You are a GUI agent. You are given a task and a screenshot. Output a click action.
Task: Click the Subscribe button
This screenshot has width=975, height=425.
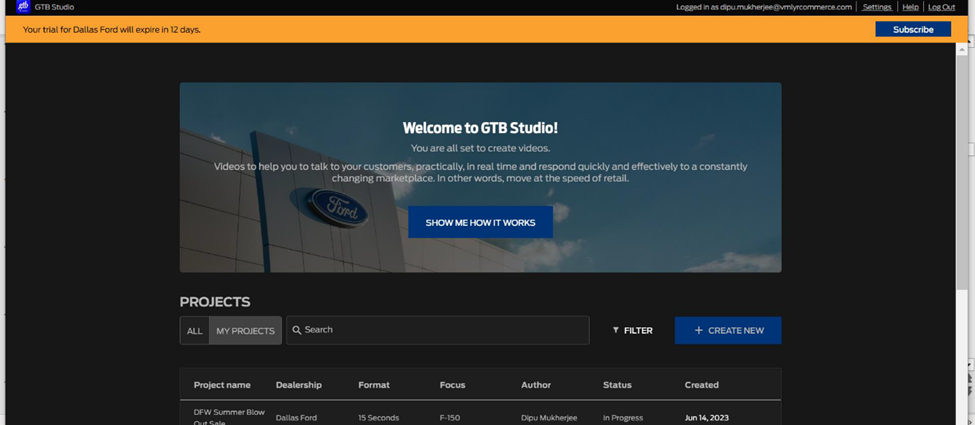coord(913,29)
